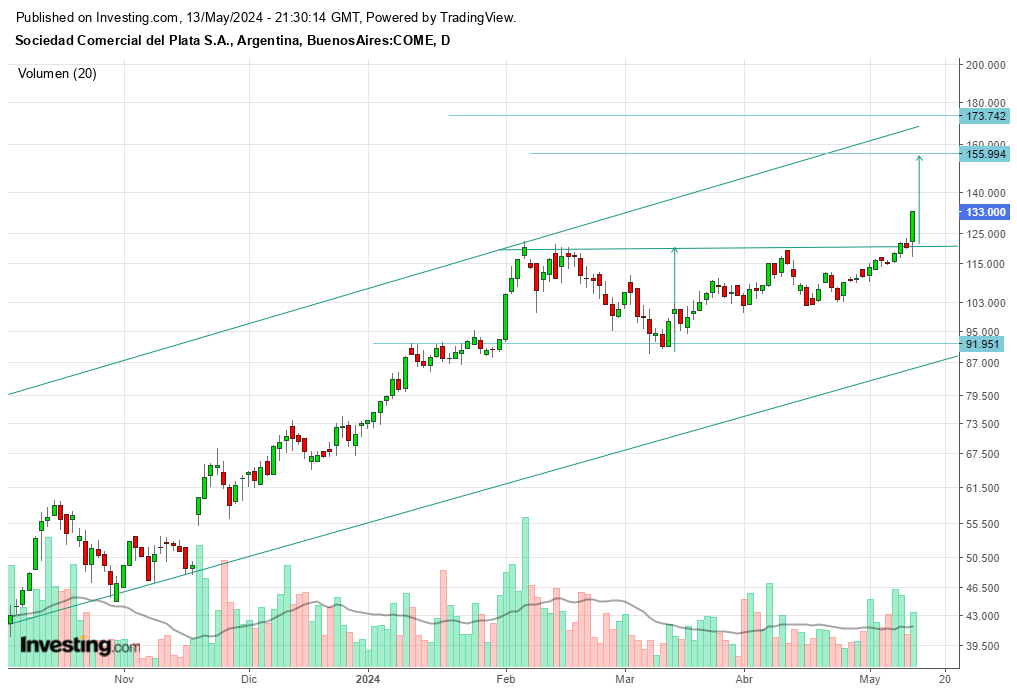This screenshot has height=692, width=1017.
Task: Click the 103.000 price axis value
Action: click(x=986, y=303)
